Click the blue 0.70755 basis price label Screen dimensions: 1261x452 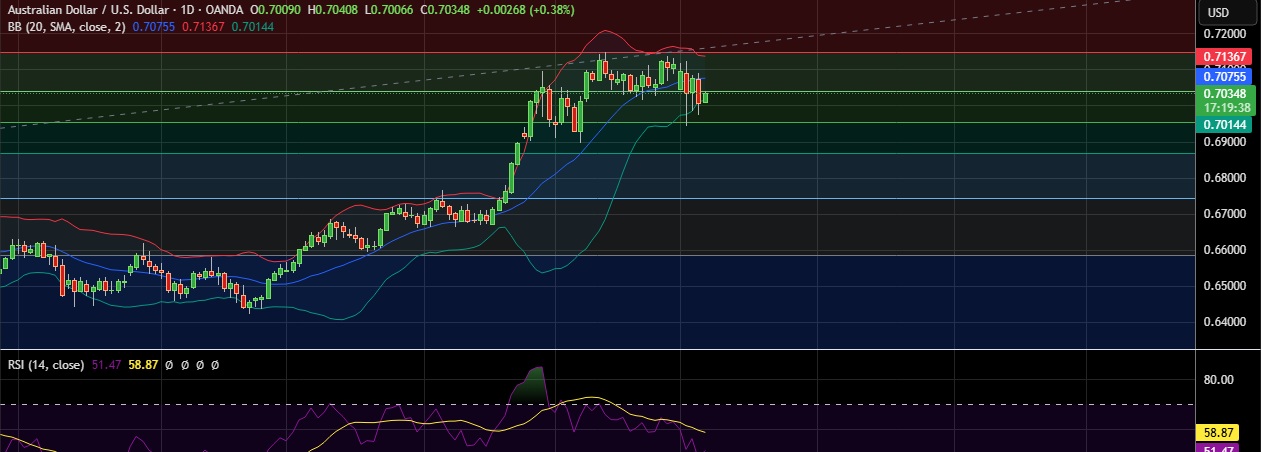tap(1224, 76)
